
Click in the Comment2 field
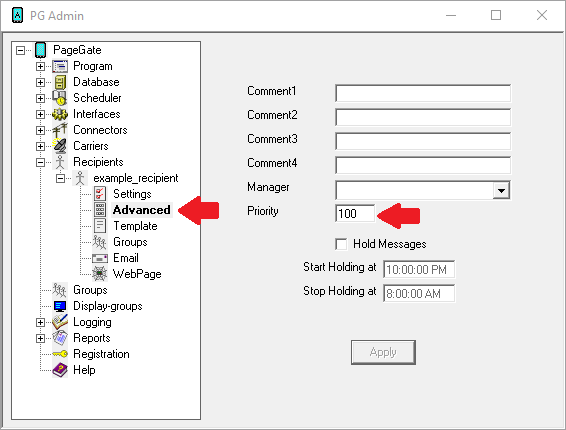point(423,117)
